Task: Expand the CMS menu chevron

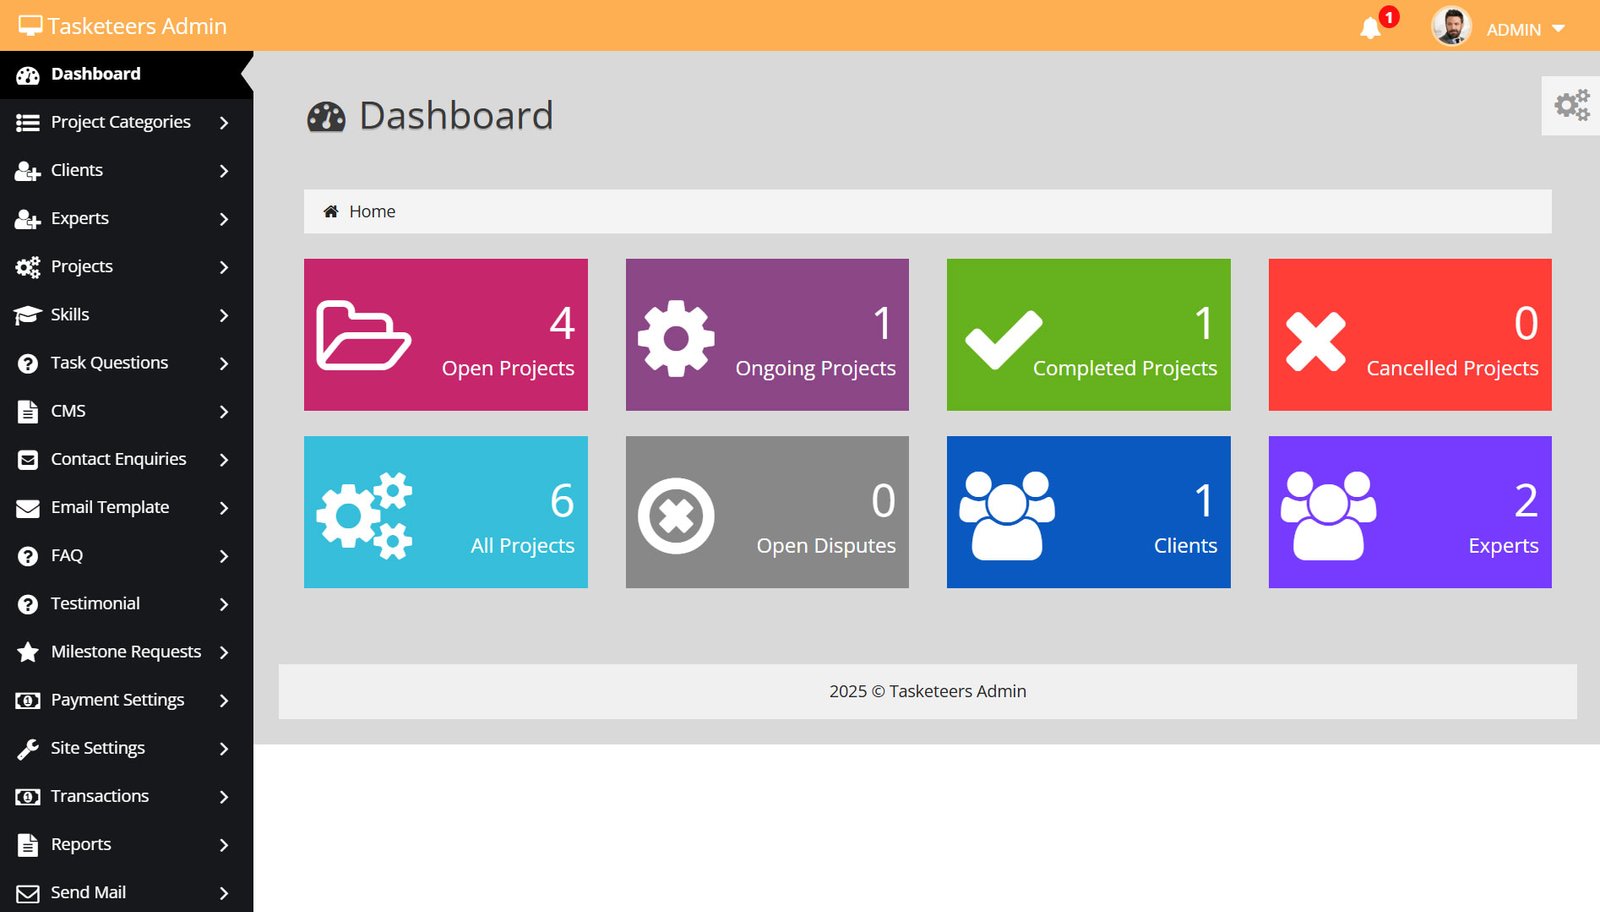Action: [224, 412]
